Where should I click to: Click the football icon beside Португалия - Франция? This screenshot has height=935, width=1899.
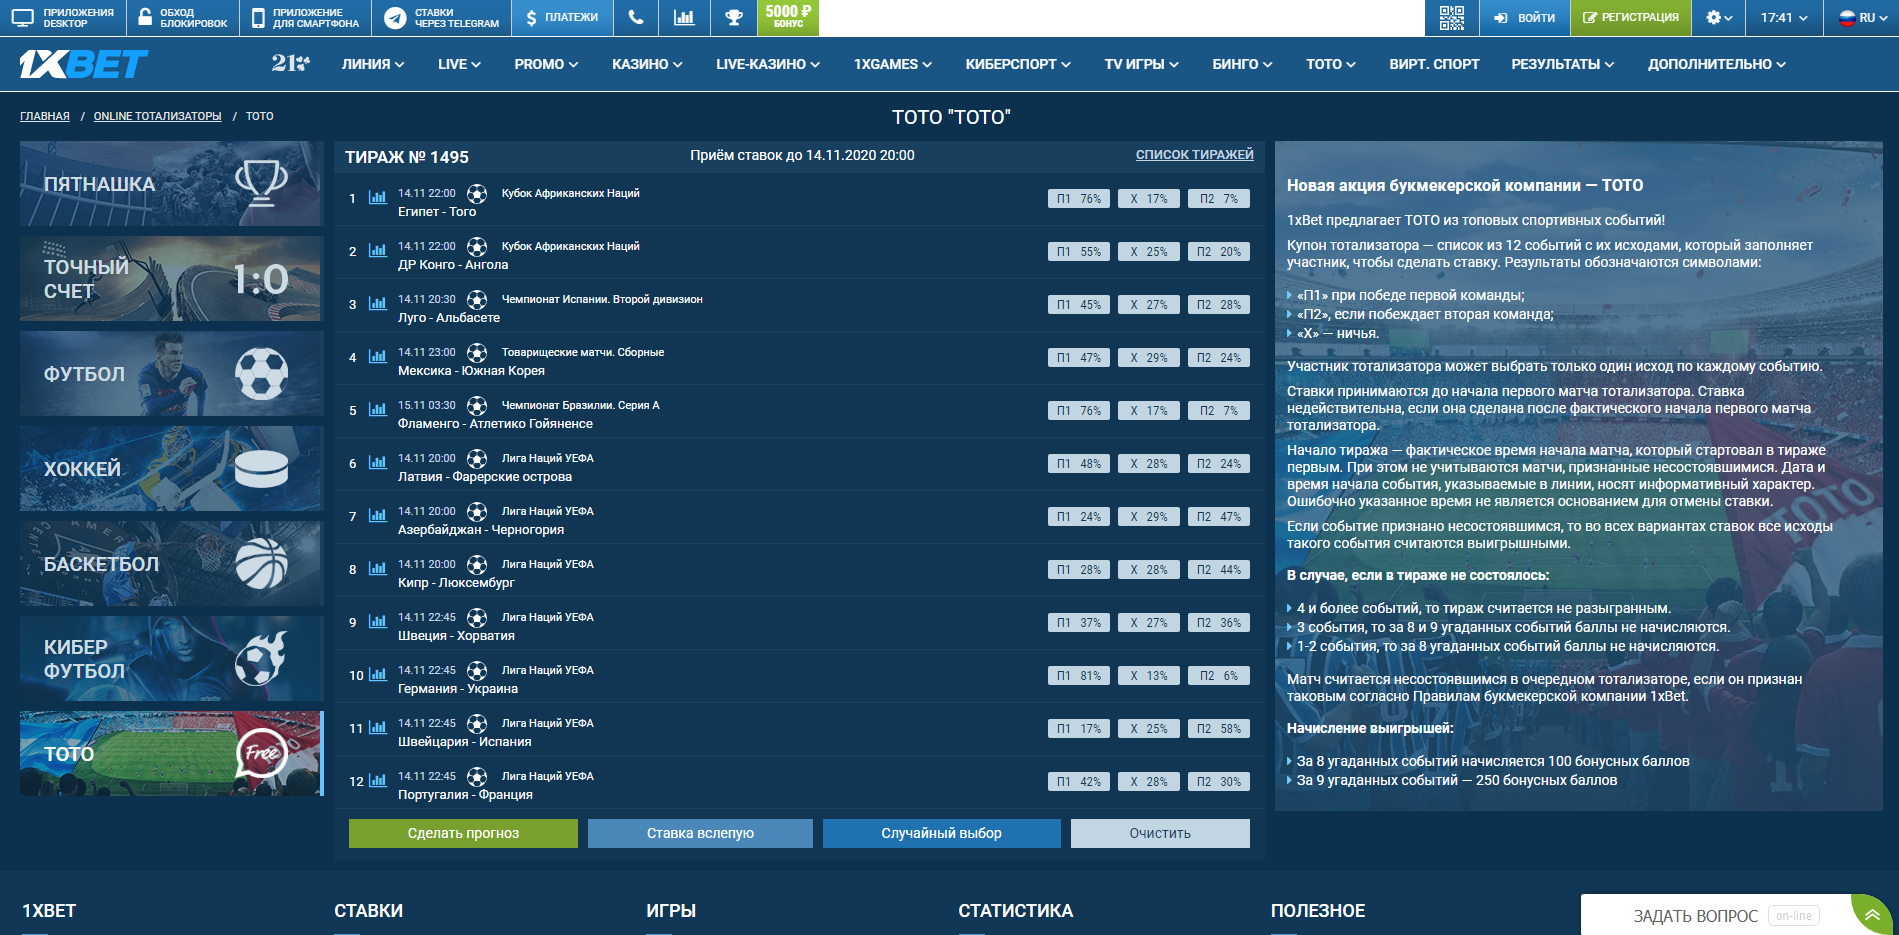477,777
